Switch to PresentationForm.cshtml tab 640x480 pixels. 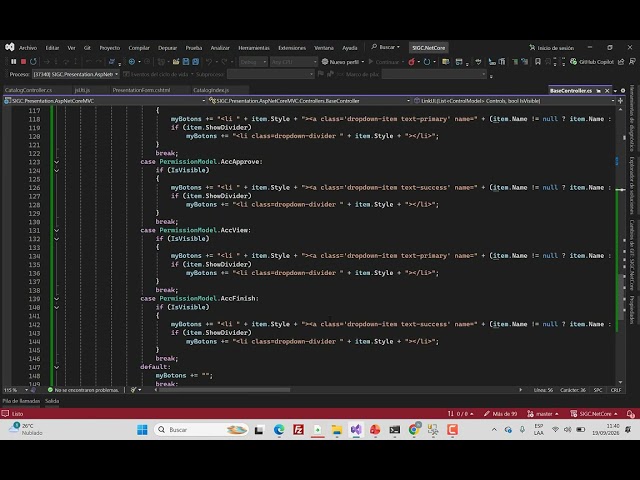[x=141, y=90]
